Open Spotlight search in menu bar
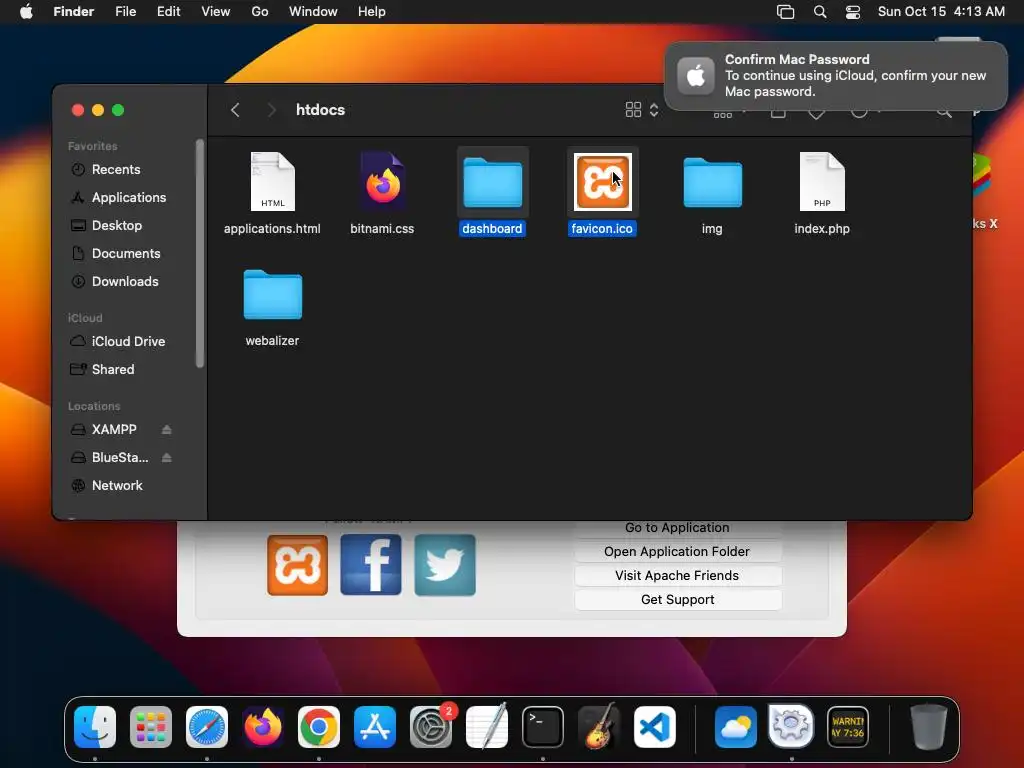Screen dimensions: 1024x768 (820, 12)
